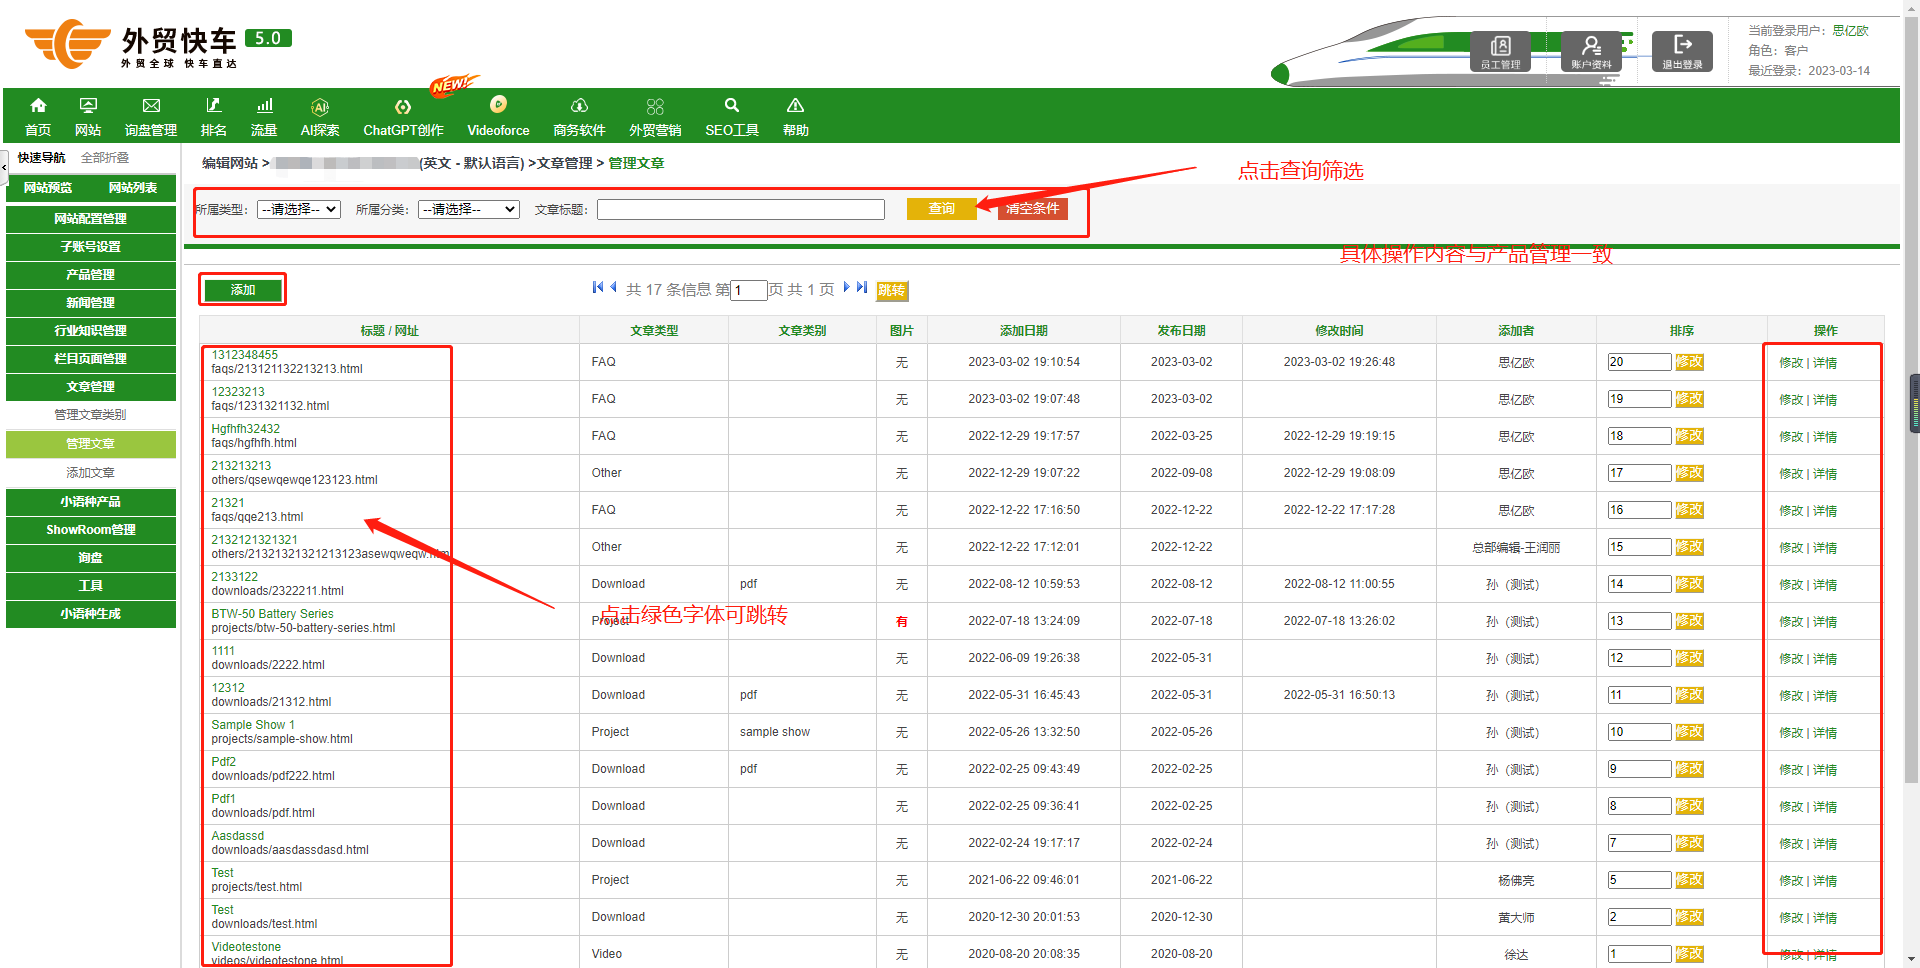This screenshot has height=968, width=1920.
Task: Open article link 1312348455
Action: 245,355
